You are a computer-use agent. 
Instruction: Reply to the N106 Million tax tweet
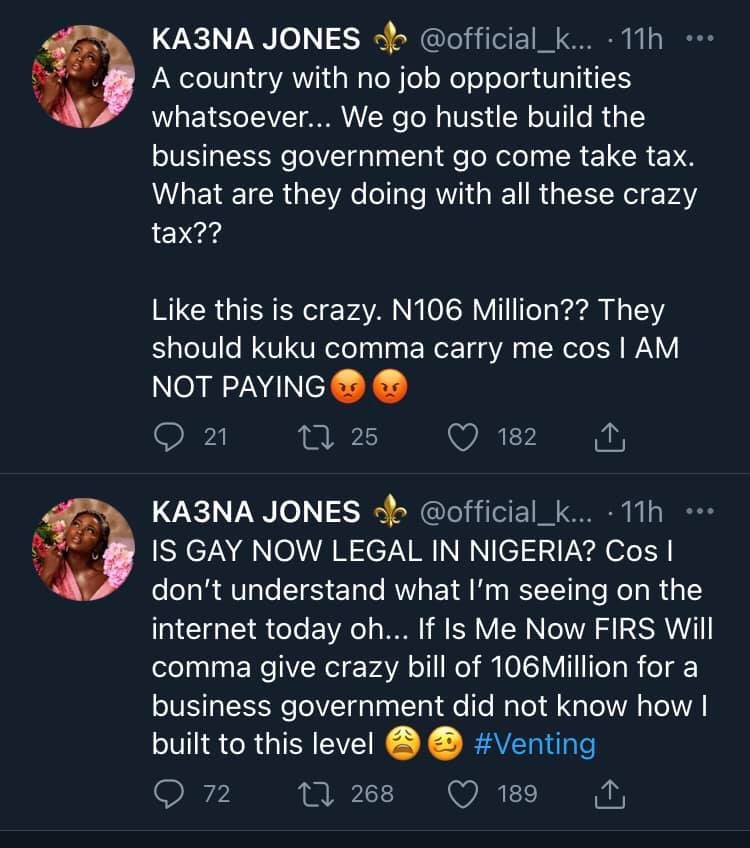coord(168,437)
